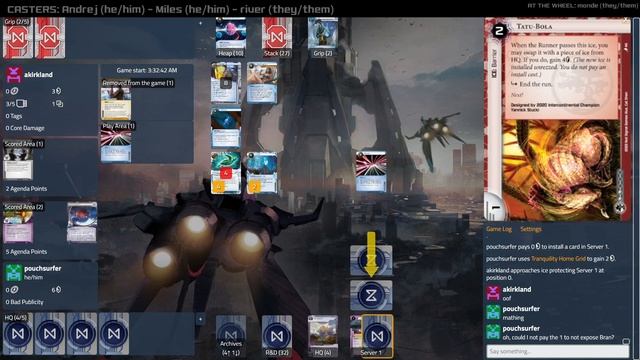Viewport: 640px width, 360px height.
Task: Click the facedown card in Server 1
Action: pos(377,336)
